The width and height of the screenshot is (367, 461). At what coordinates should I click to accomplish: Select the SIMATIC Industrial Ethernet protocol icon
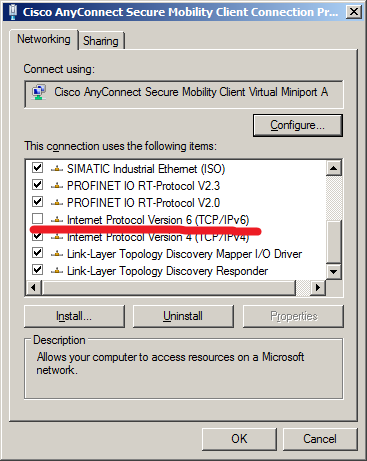pyautogui.click(x=57, y=169)
